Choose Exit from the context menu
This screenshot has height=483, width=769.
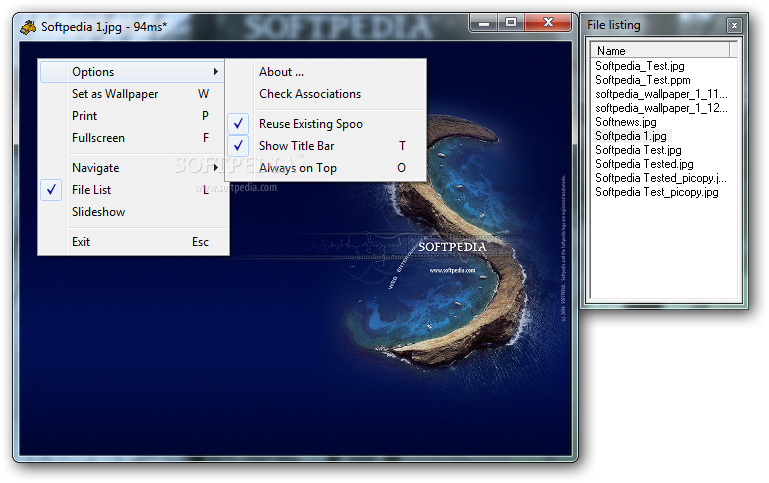point(132,242)
